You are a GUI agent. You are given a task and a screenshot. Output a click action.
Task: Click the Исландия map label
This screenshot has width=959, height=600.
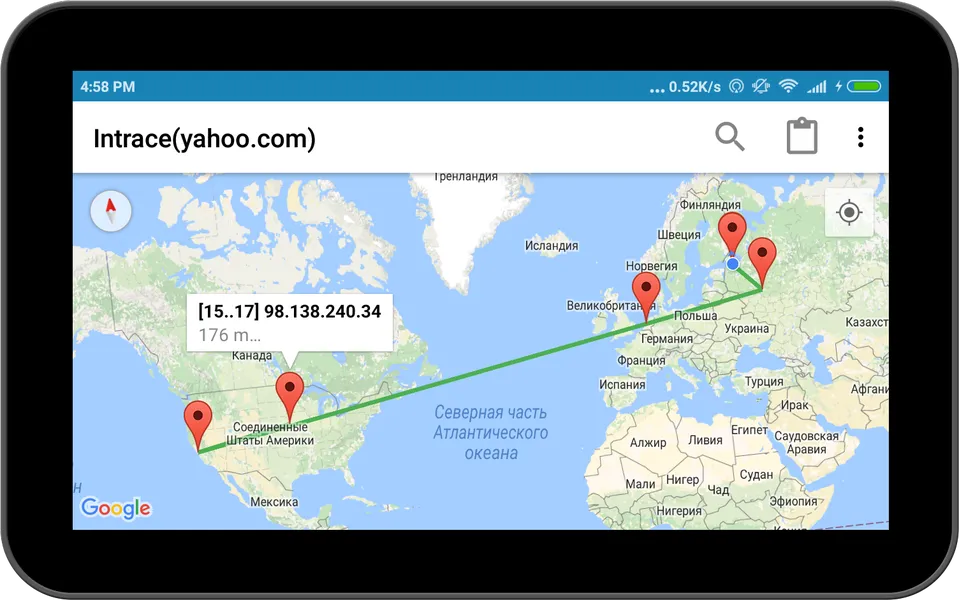click(x=551, y=246)
